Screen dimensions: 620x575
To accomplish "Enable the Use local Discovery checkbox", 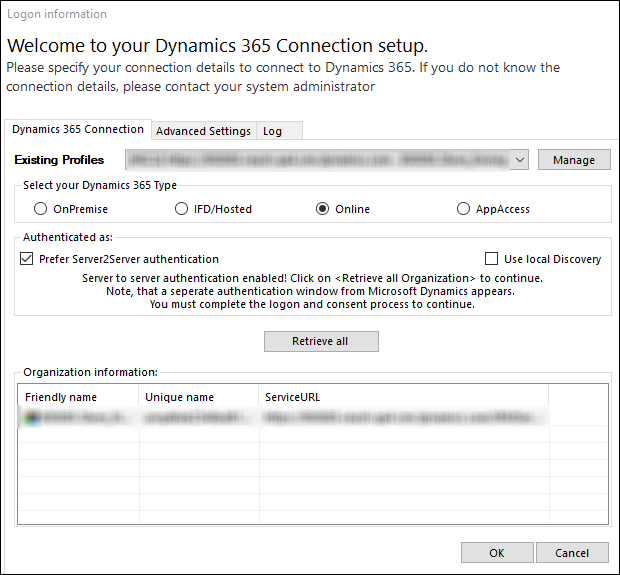I will [491, 259].
